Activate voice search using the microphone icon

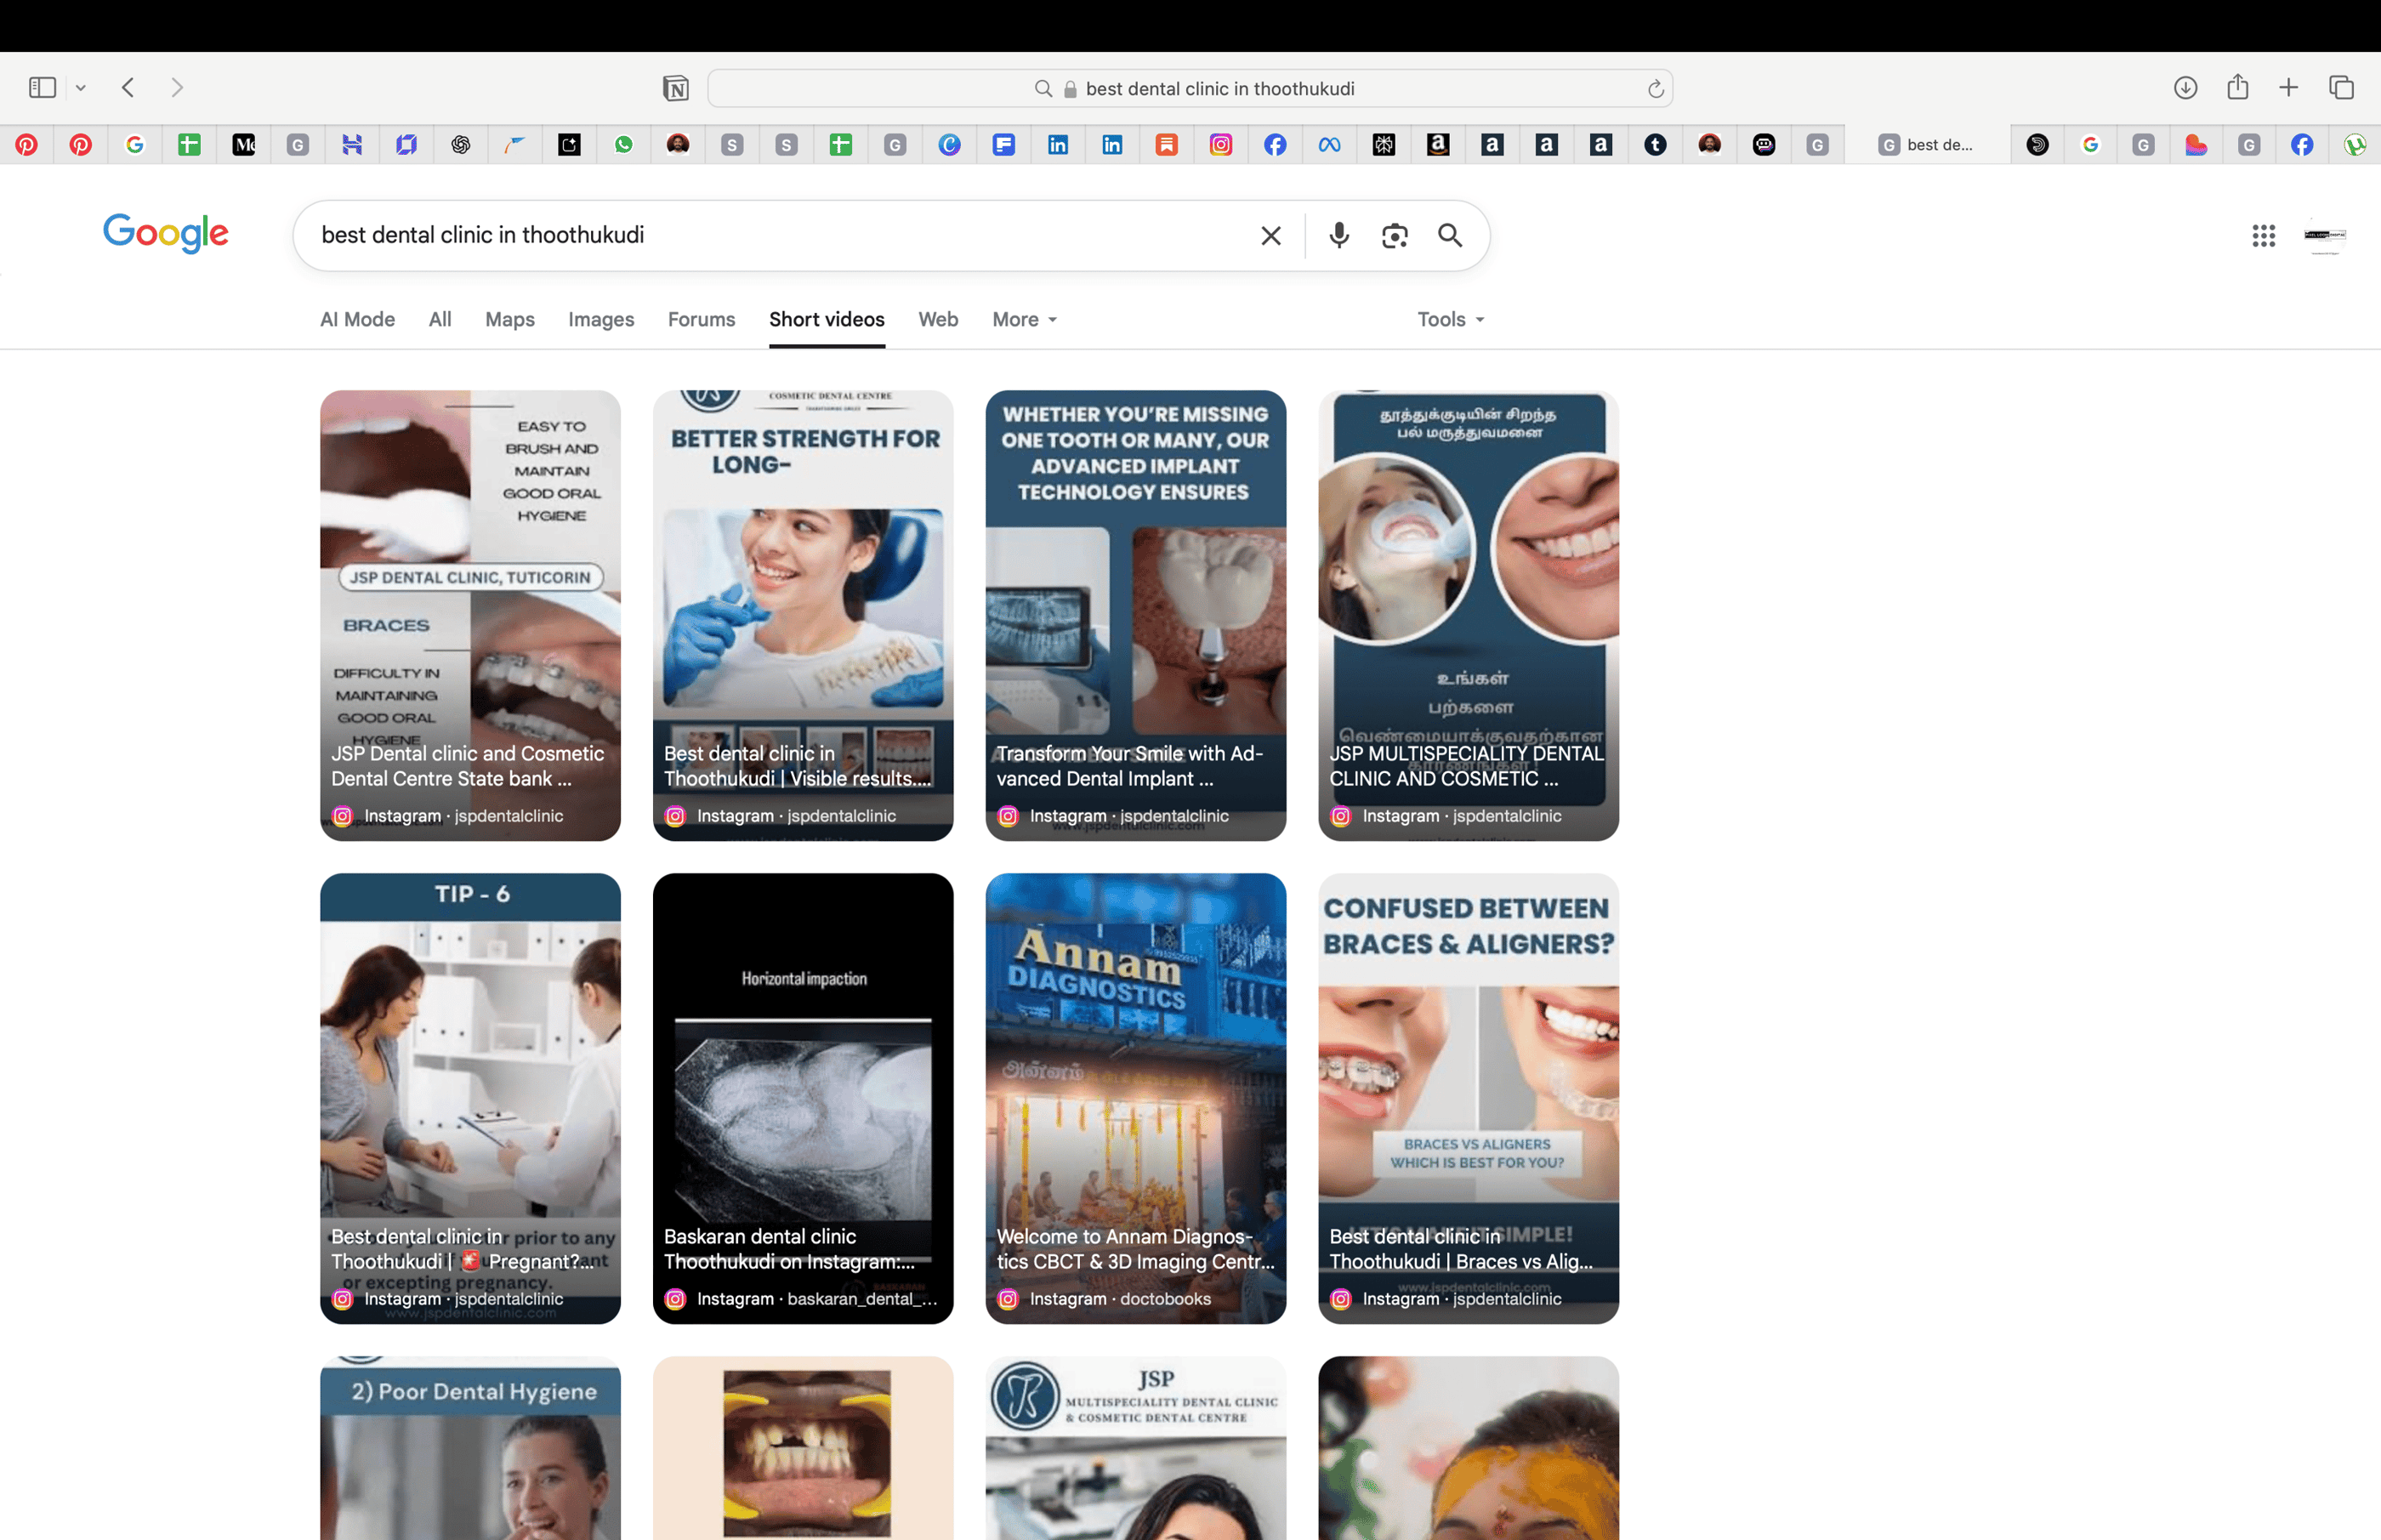1338,236
